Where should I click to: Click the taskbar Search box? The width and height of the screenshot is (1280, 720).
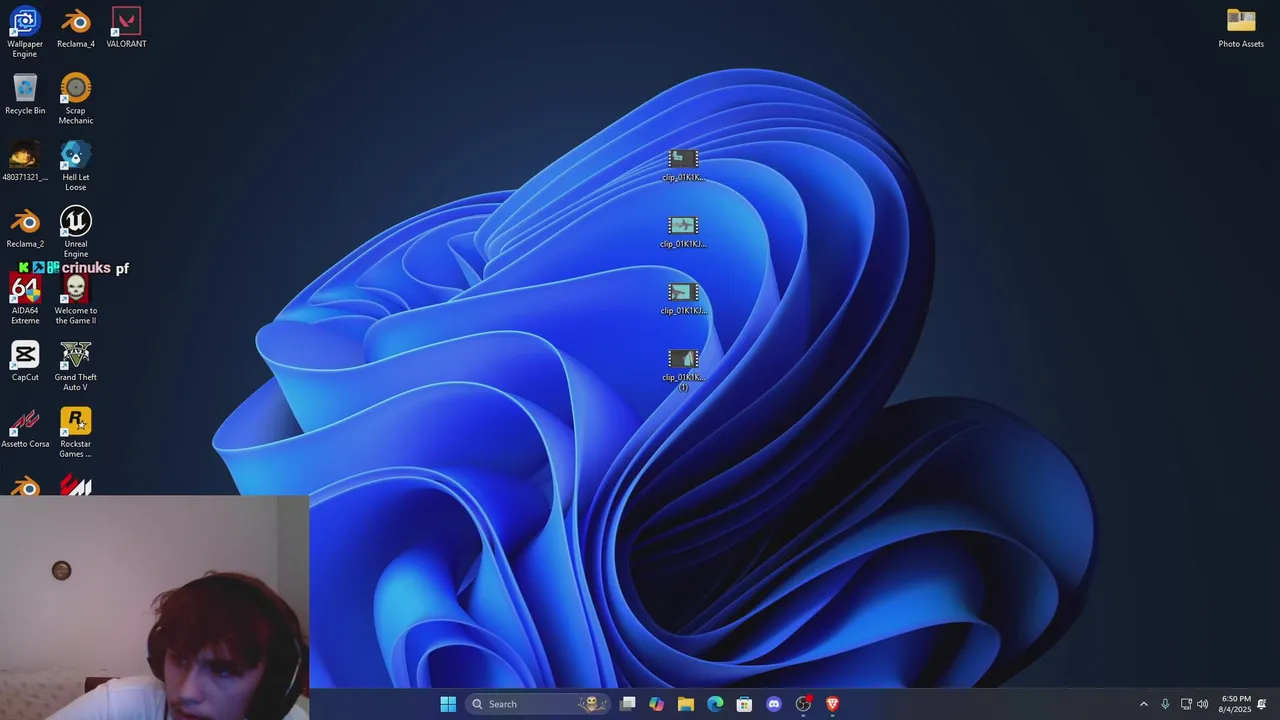(538, 704)
